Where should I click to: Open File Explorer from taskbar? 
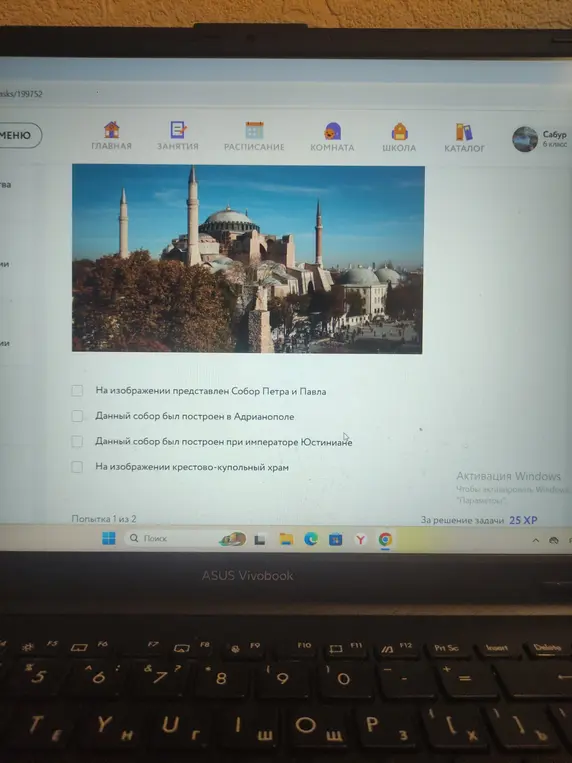[x=286, y=539]
